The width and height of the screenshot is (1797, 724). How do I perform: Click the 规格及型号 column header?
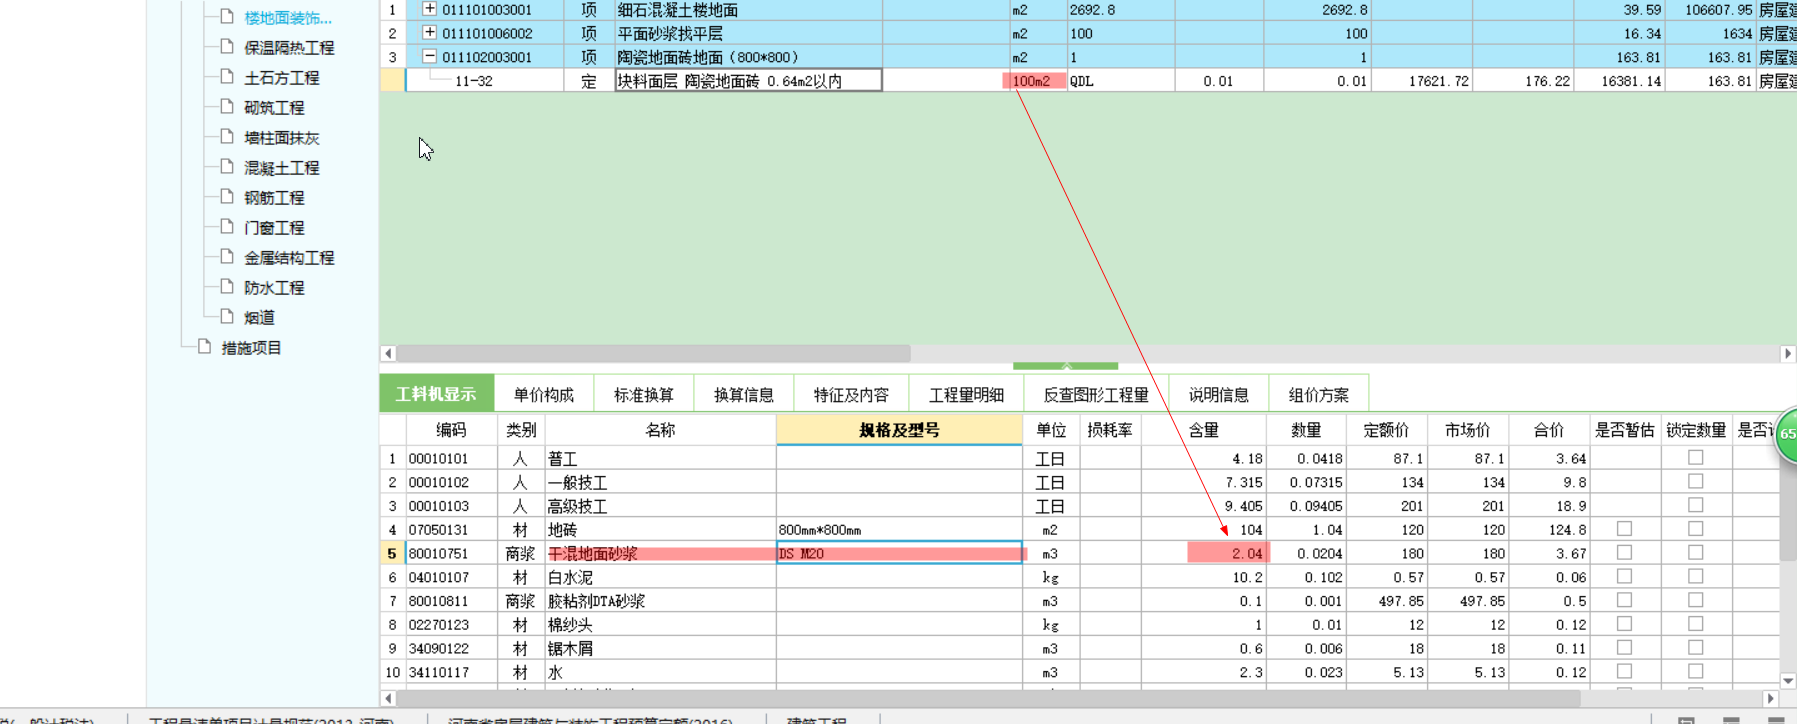tap(899, 430)
